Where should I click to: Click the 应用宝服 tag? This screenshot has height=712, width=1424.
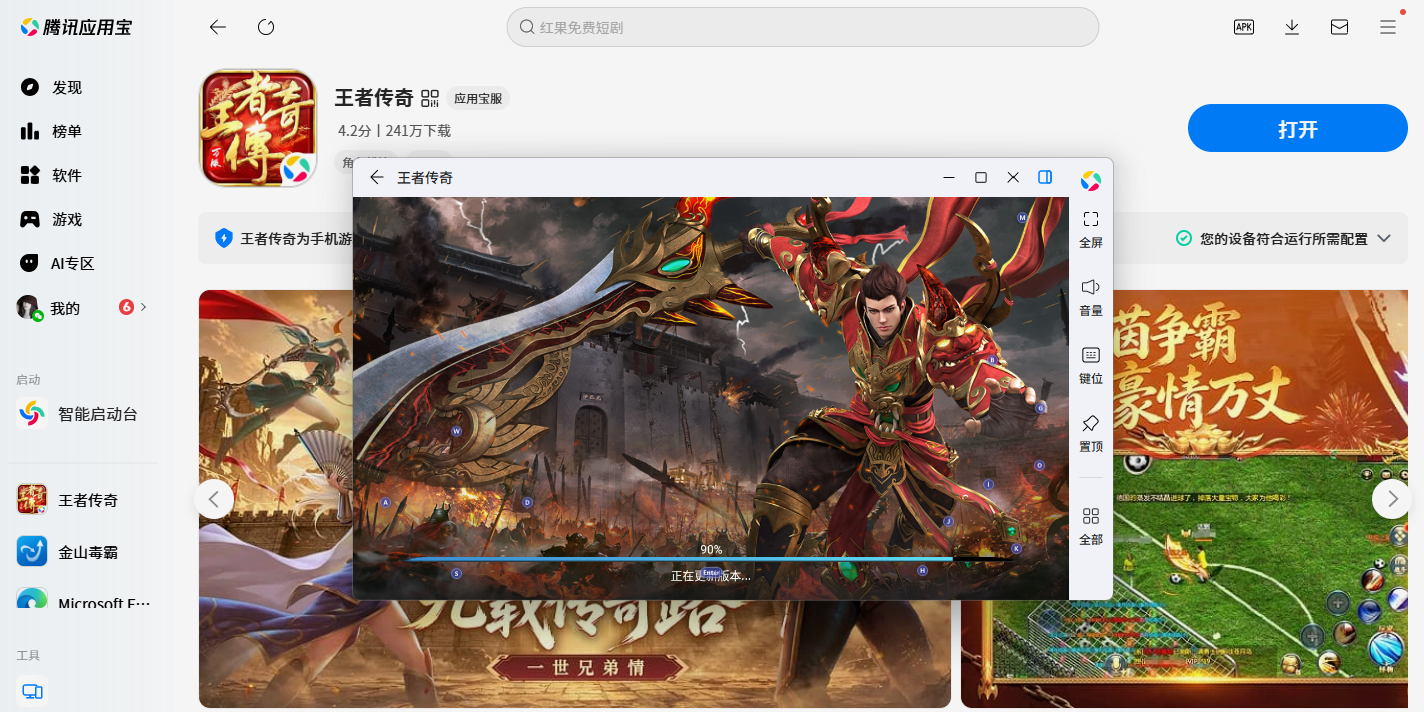477,98
